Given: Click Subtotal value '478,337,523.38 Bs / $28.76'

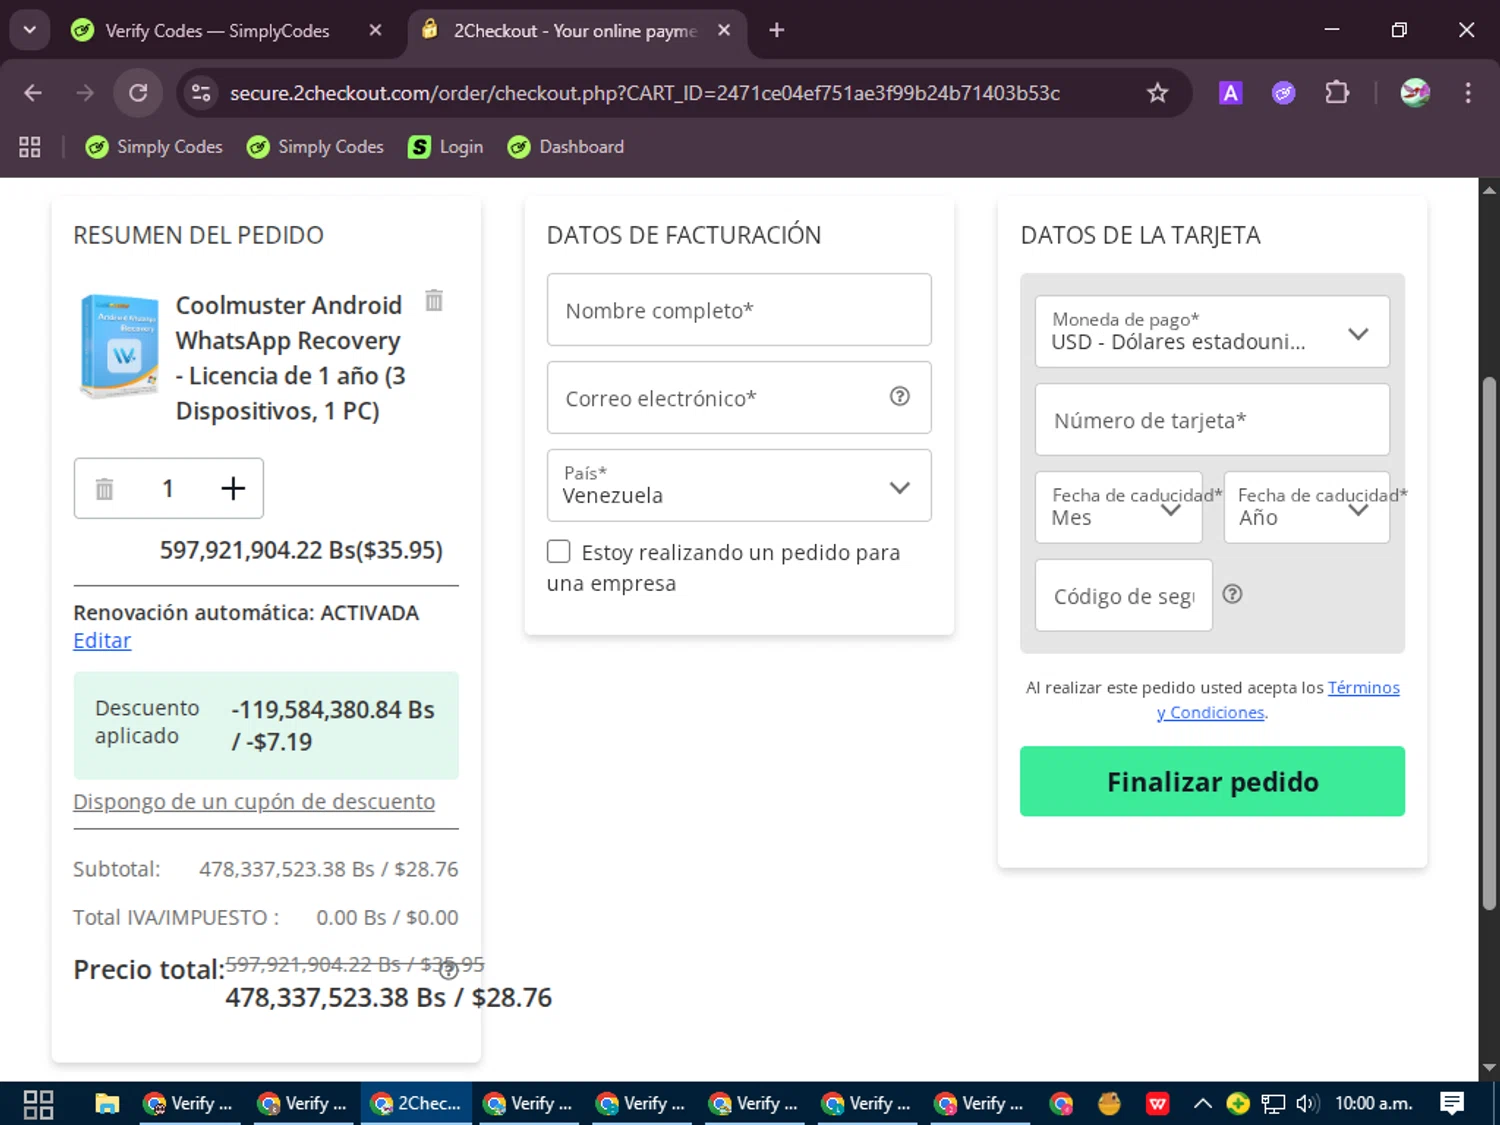Looking at the screenshot, I should [328, 869].
